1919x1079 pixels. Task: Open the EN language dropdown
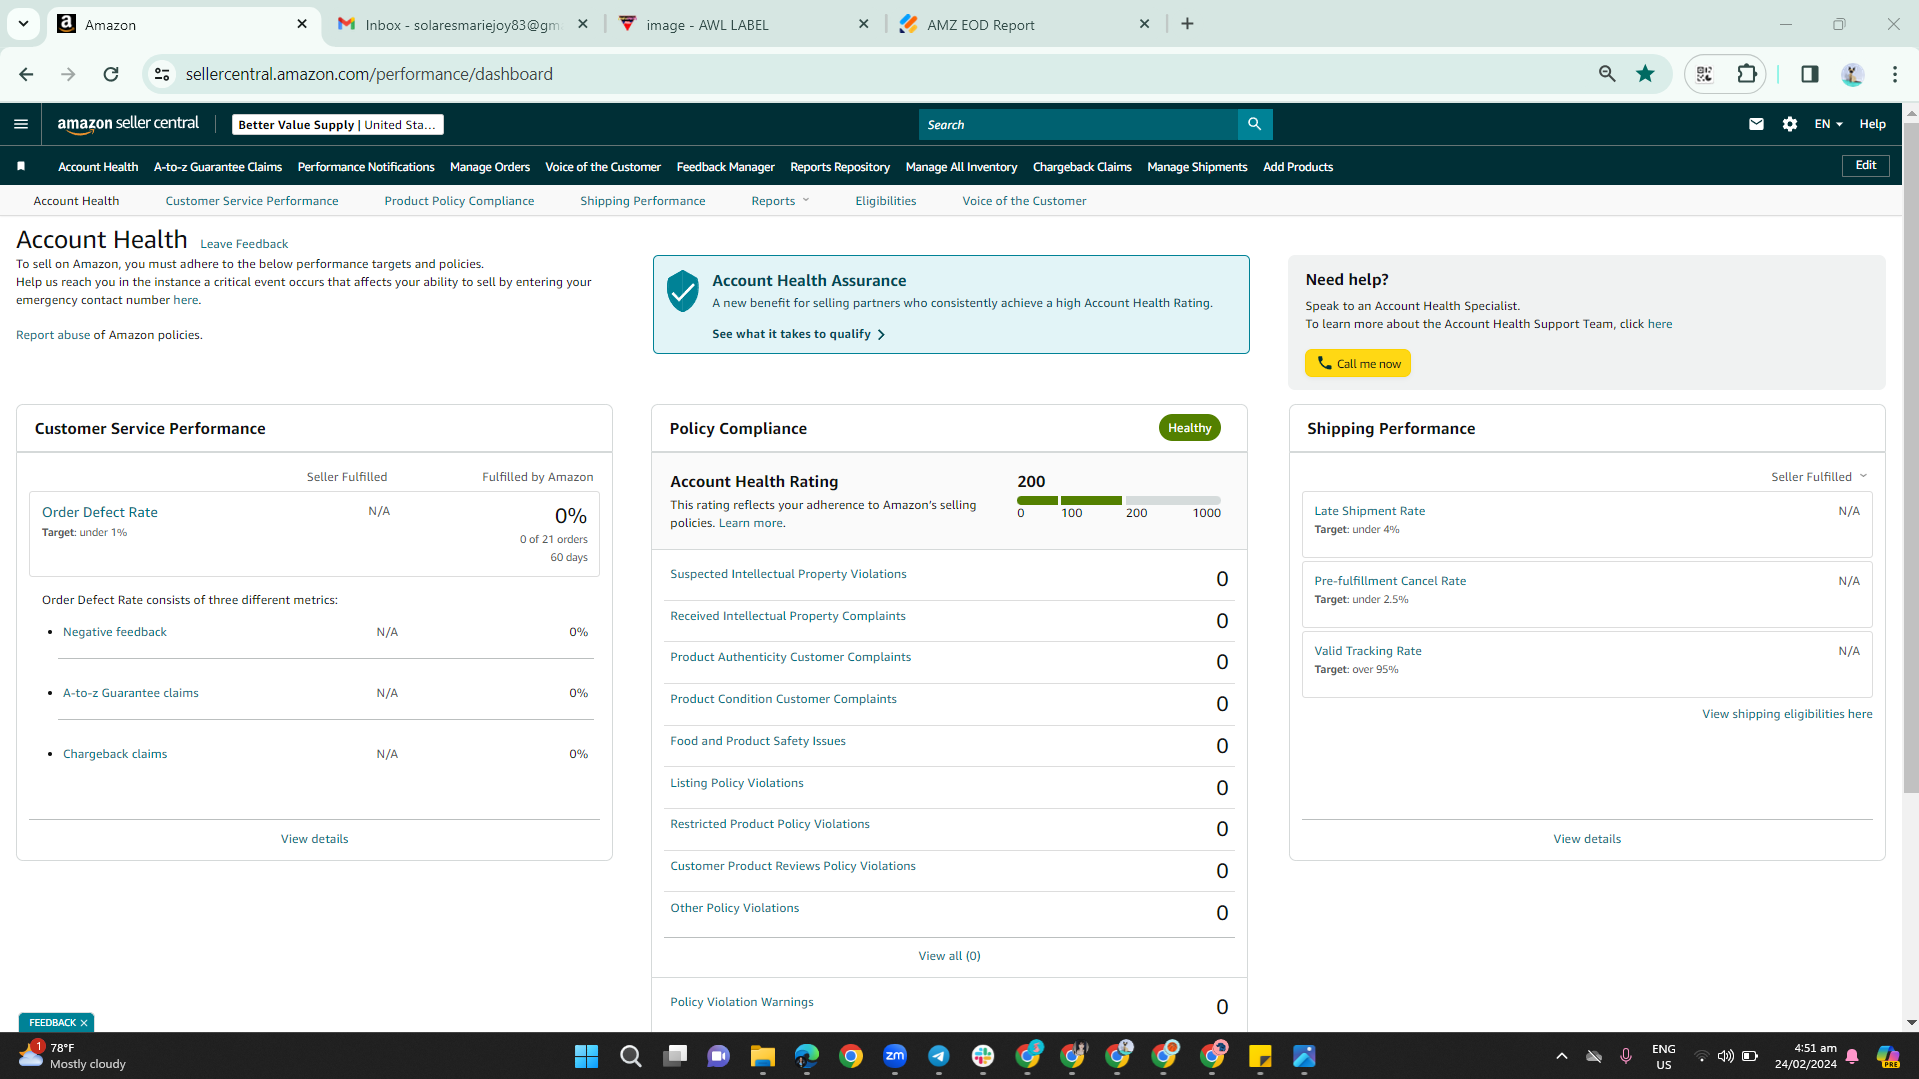1828,124
